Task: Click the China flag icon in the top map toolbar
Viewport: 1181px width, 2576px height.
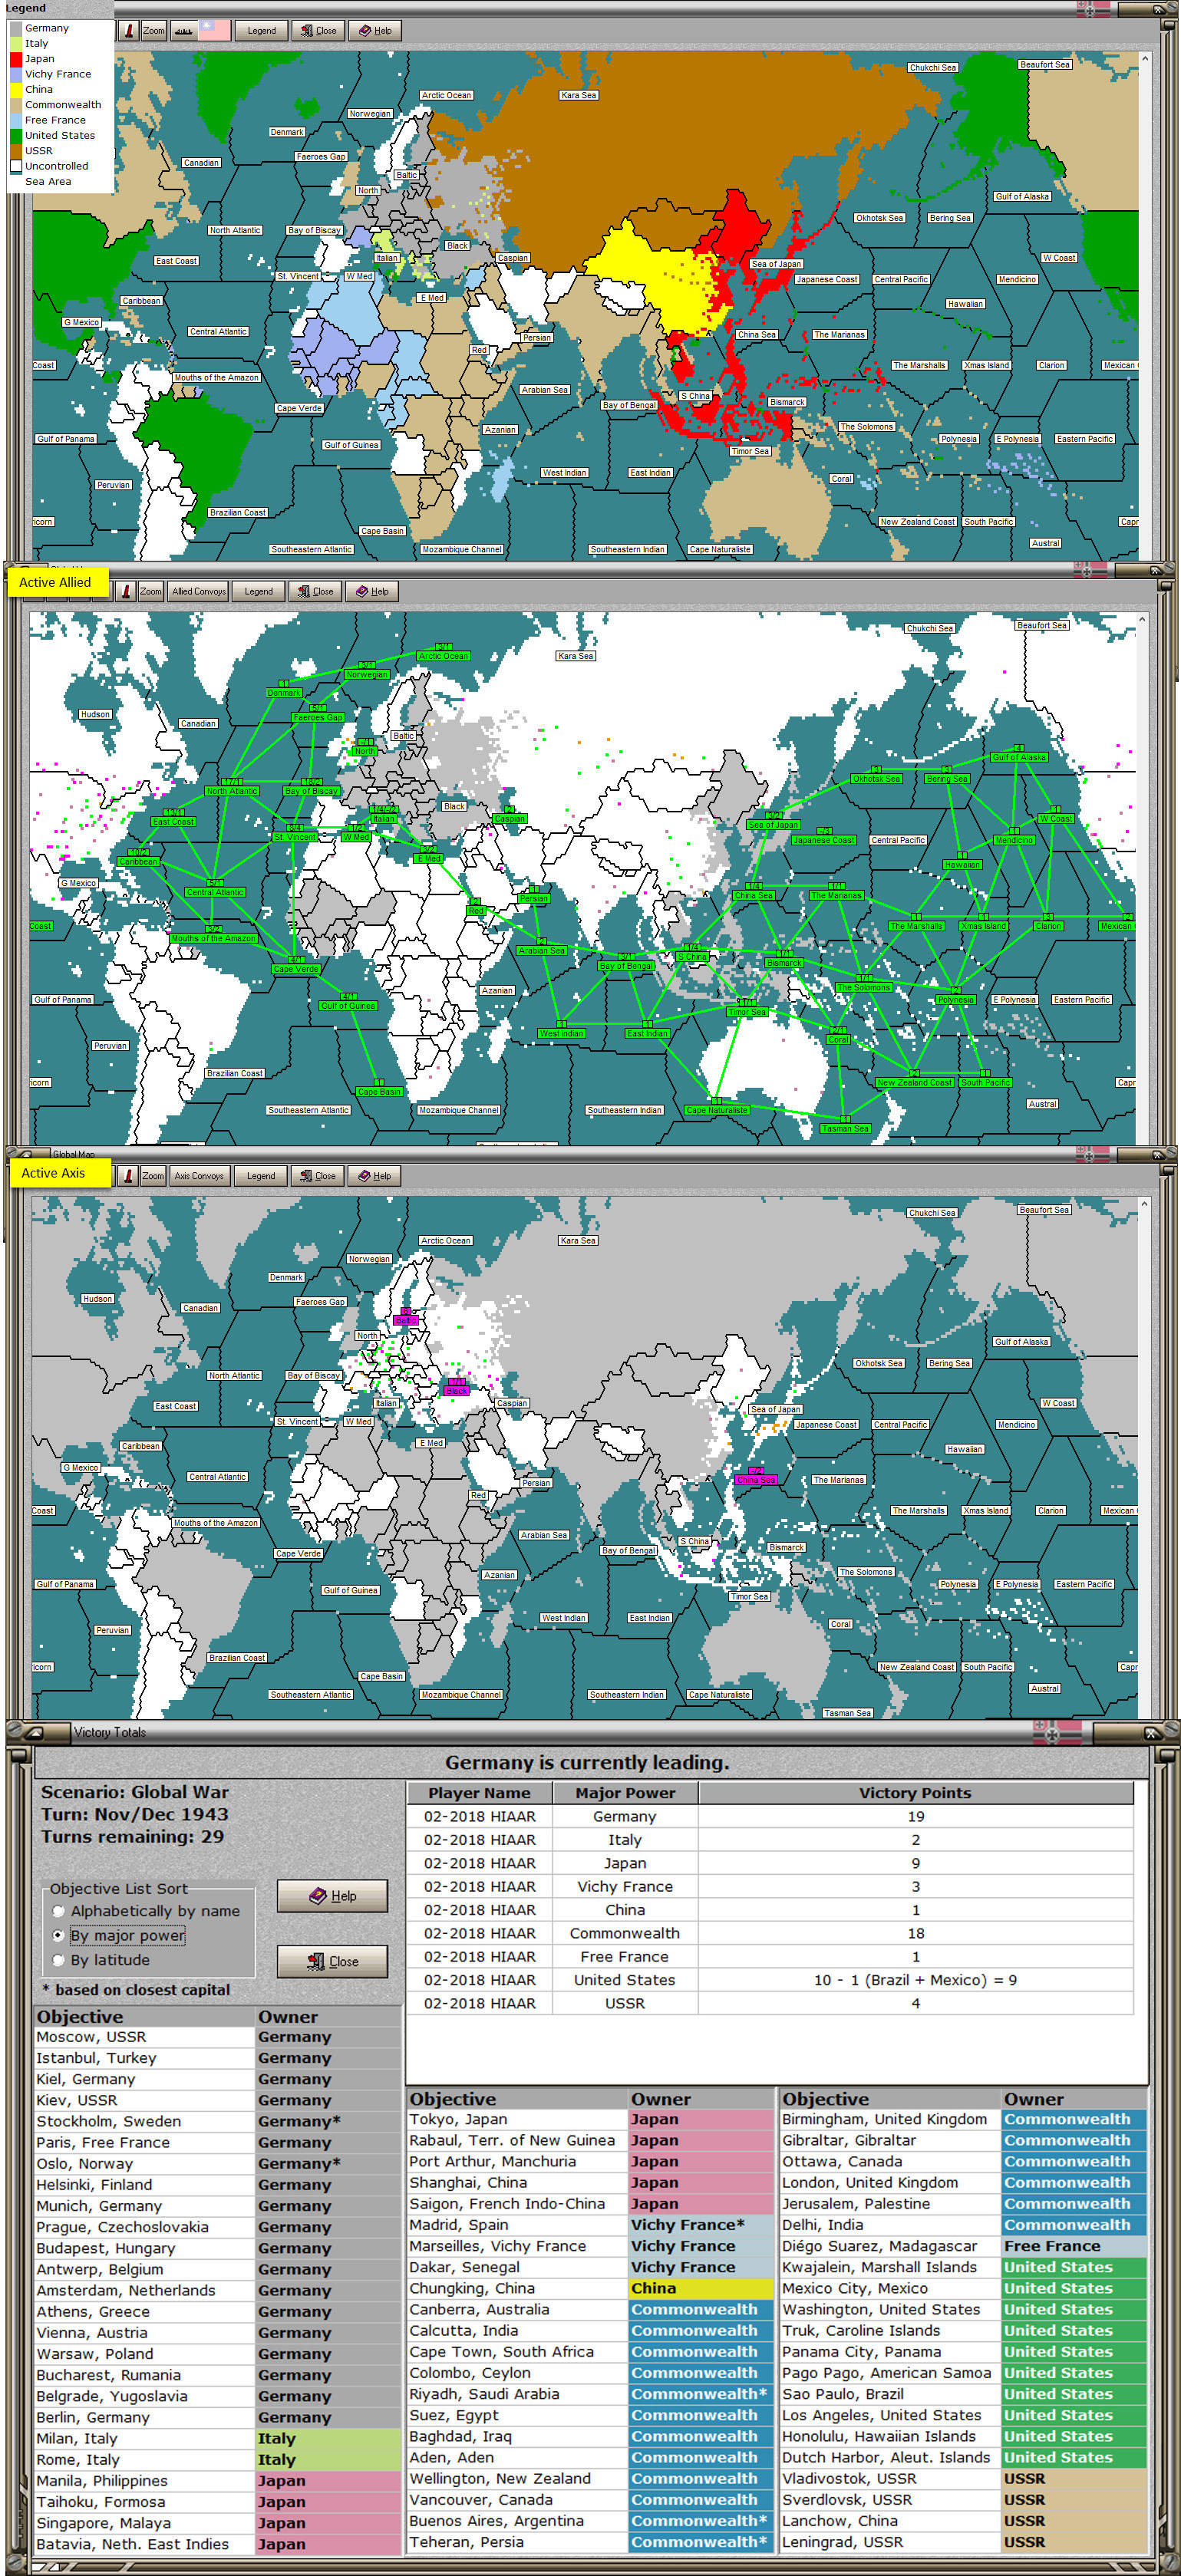Action: tap(214, 30)
